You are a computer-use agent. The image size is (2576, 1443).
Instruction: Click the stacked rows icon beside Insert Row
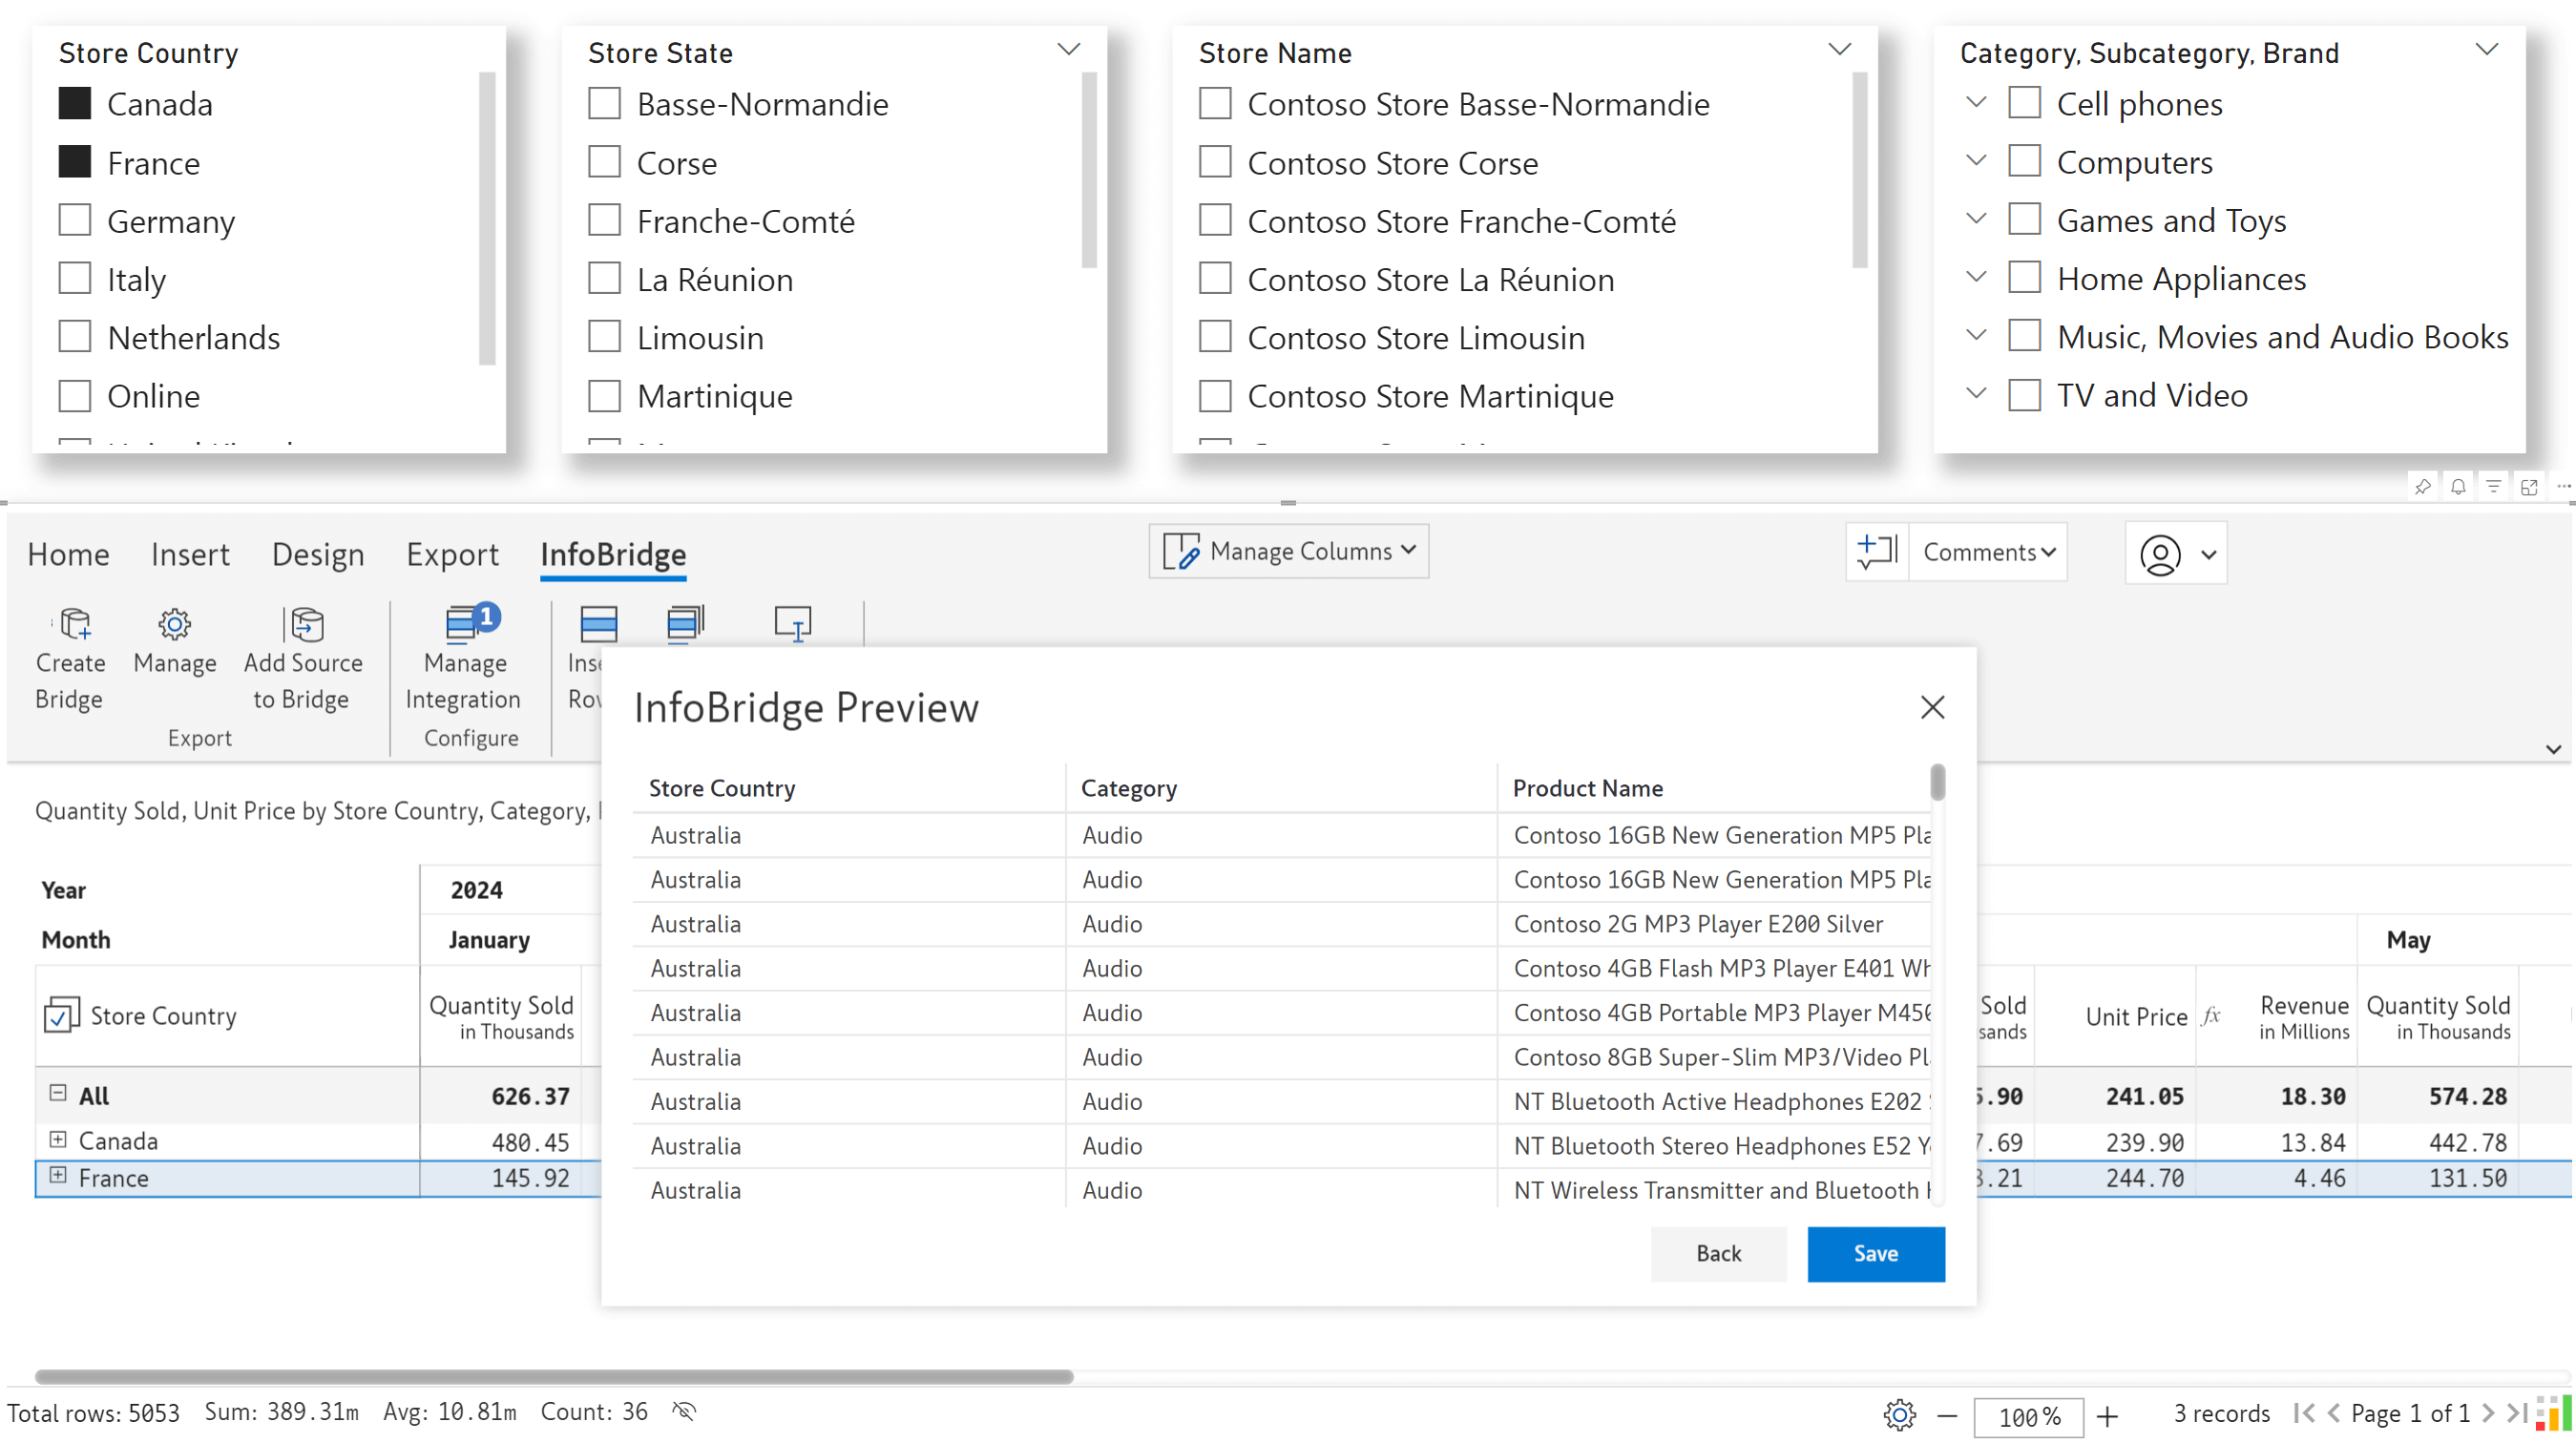pyautogui.click(x=686, y=624)
